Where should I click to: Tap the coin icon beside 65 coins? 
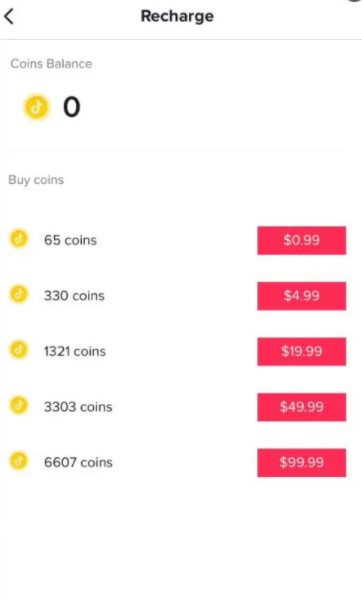(x=19, y=239)
